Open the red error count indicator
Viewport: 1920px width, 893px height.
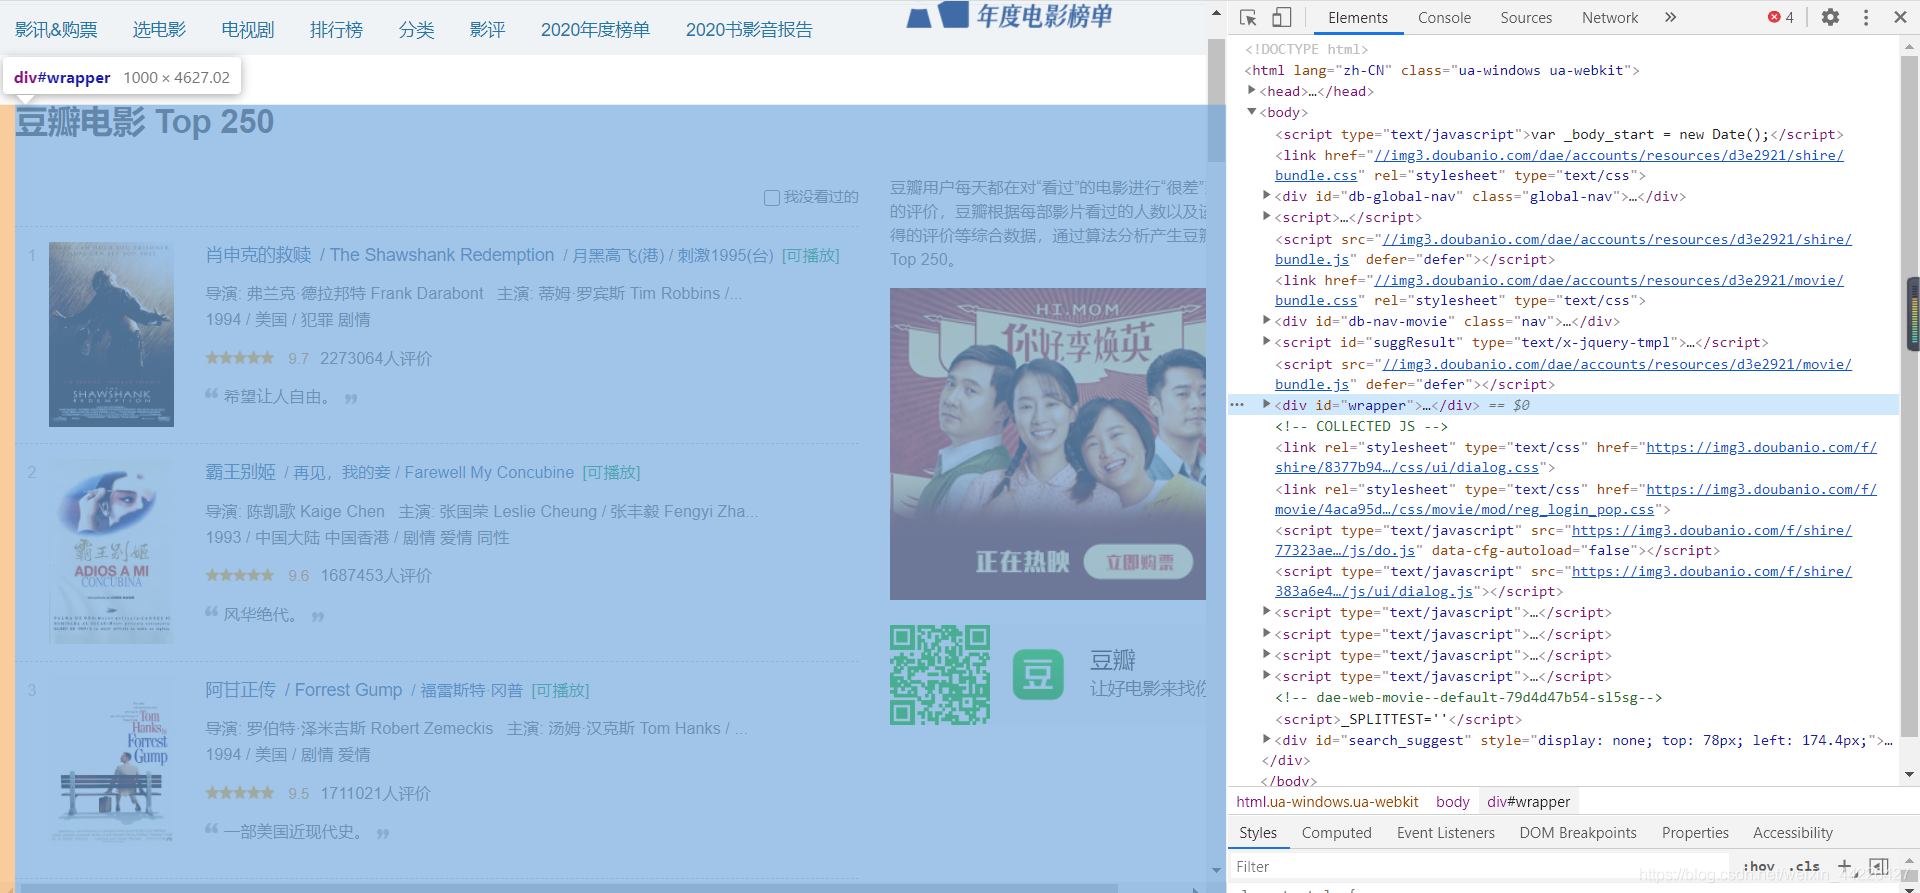point(1781,17)
